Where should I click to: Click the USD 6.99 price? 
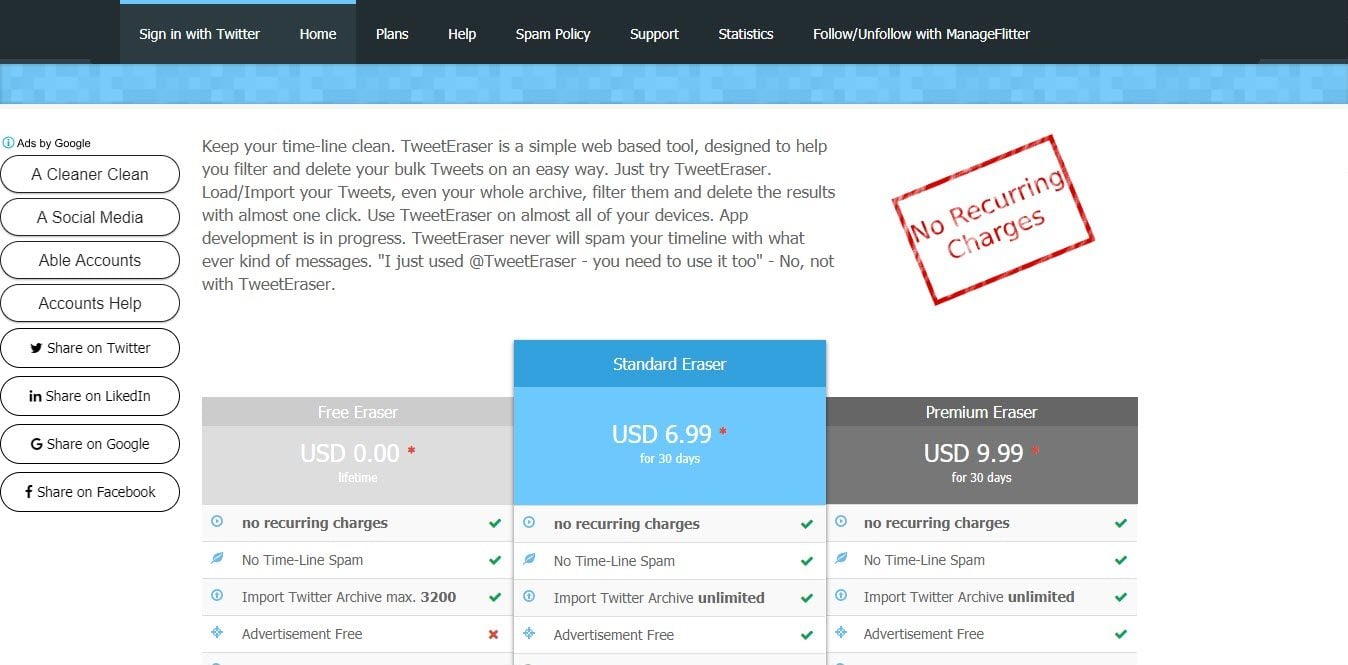[662, 434]
